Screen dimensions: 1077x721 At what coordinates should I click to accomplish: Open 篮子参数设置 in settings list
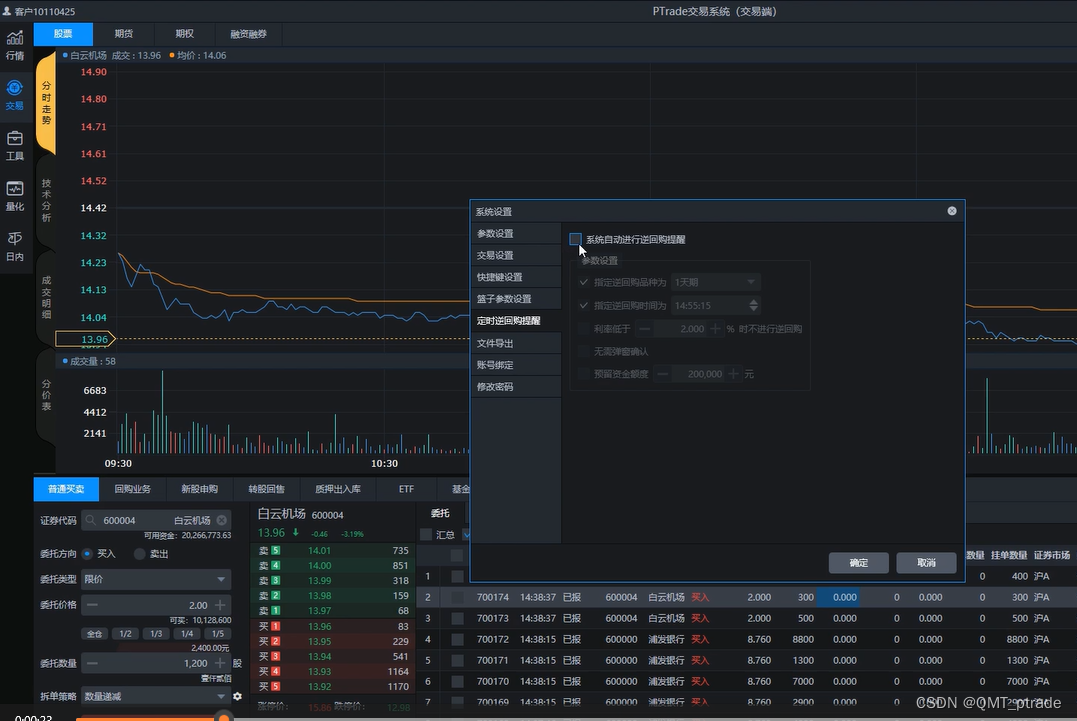(516, 299)
